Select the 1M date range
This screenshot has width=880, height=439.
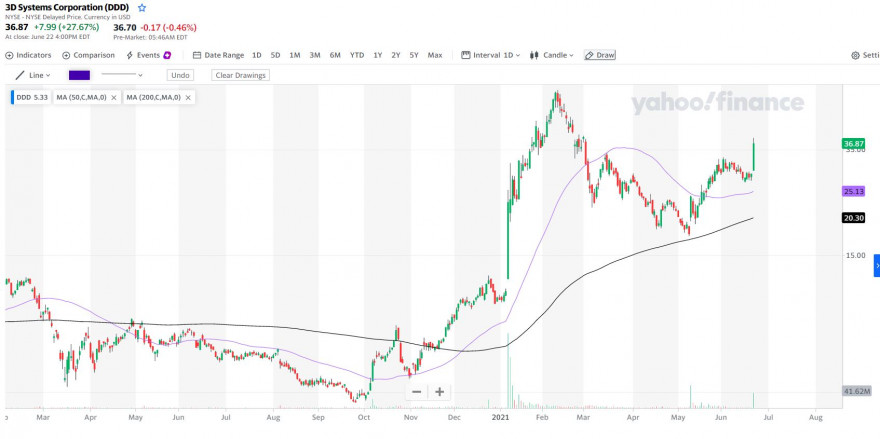tap(295, 55)
